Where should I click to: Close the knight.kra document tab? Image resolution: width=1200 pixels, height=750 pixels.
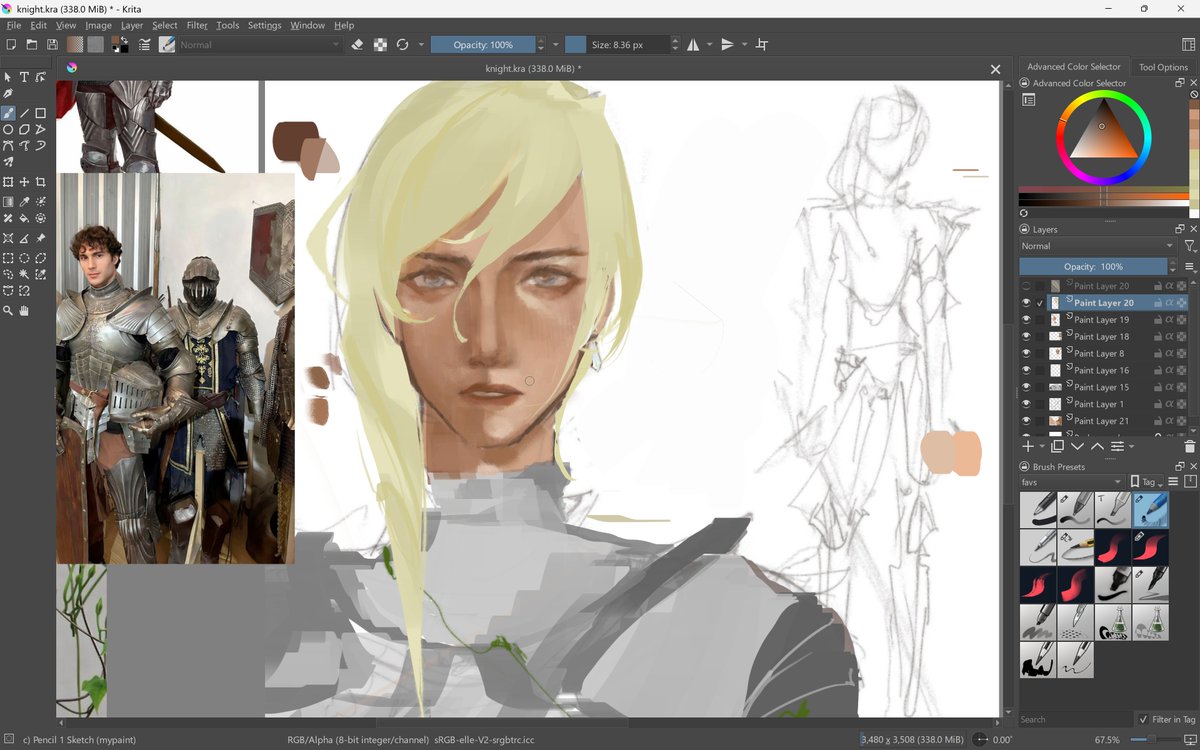point(995,69)
